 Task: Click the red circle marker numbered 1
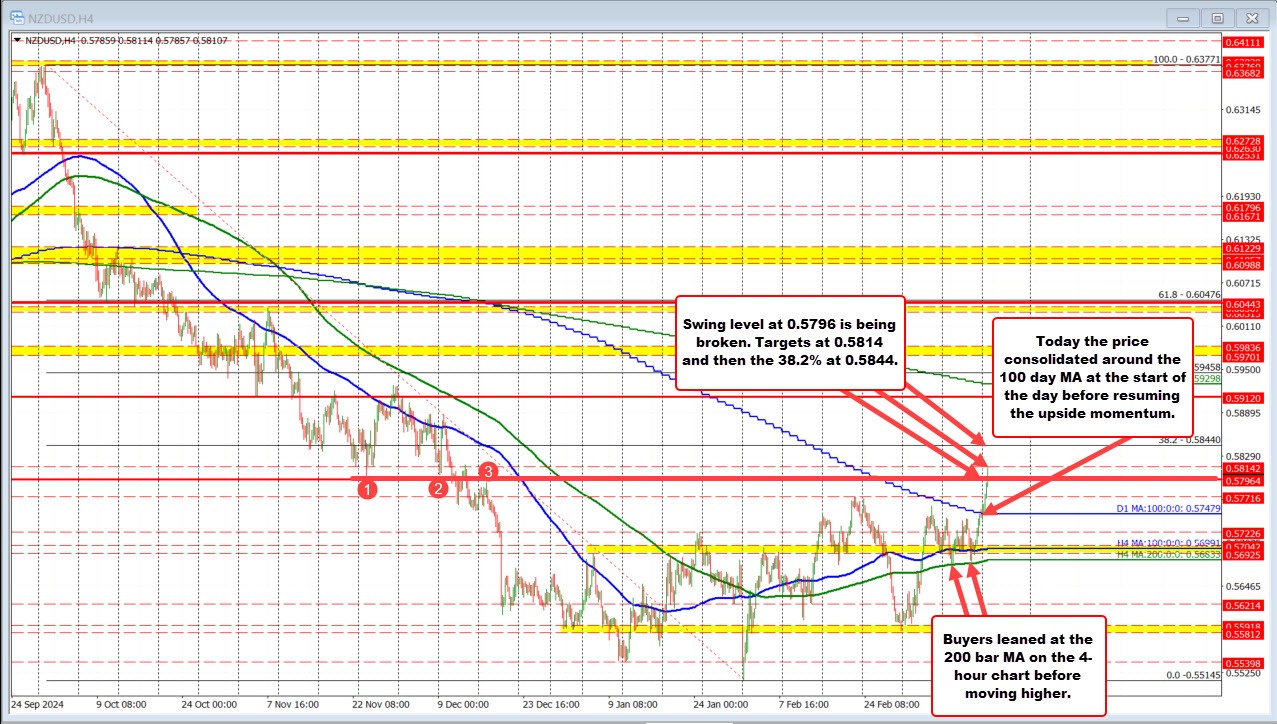pyautogui.click(x=368, y=488)
